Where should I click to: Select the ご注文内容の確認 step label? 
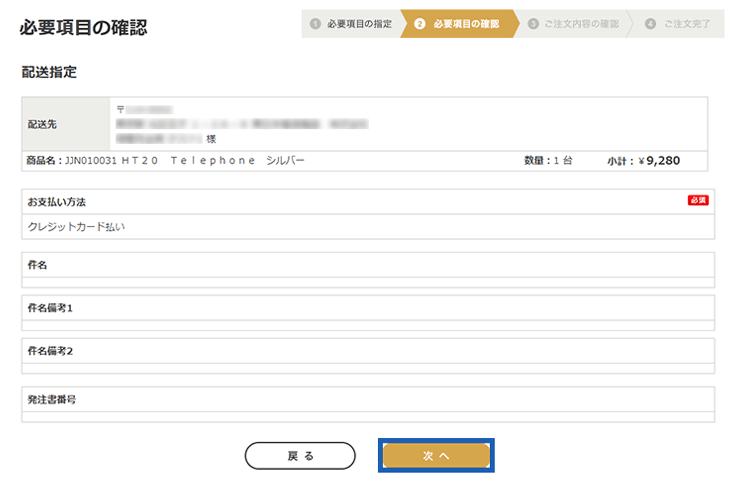coord(581,23)
